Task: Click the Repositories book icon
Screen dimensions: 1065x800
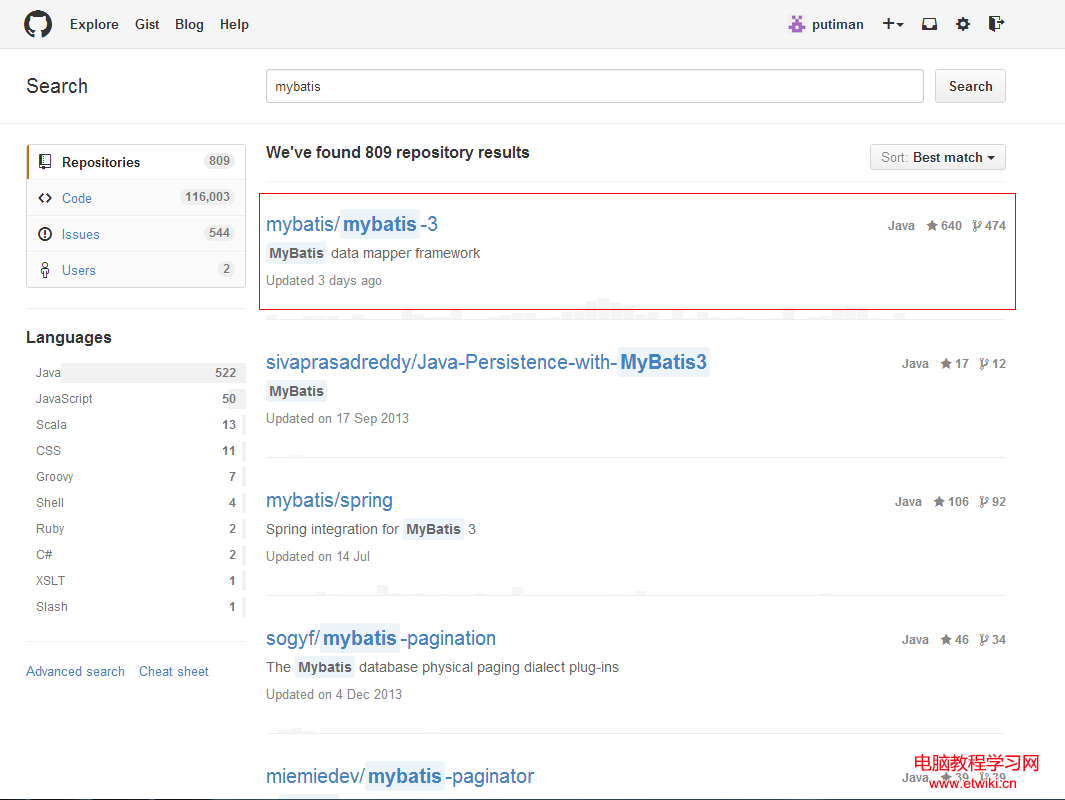Action: 45,162
